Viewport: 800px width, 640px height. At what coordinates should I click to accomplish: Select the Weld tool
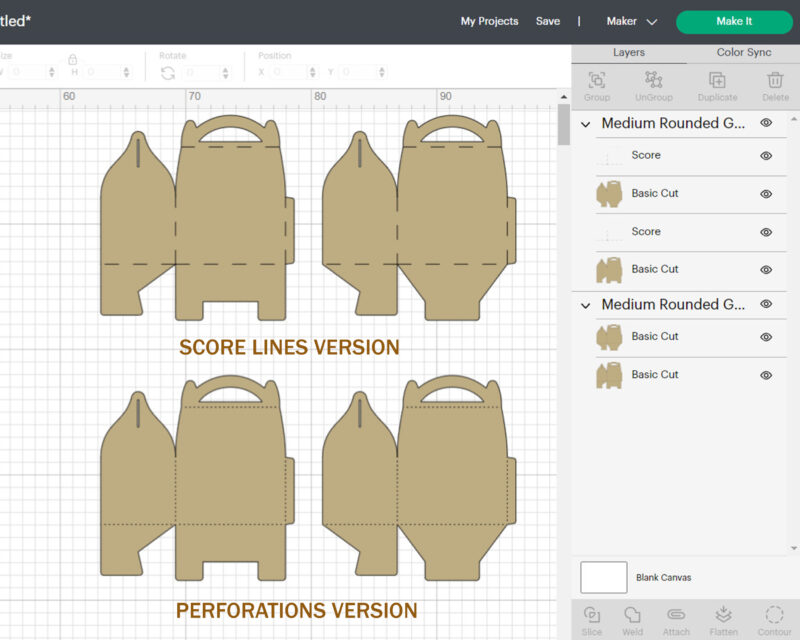pos(633,618)
